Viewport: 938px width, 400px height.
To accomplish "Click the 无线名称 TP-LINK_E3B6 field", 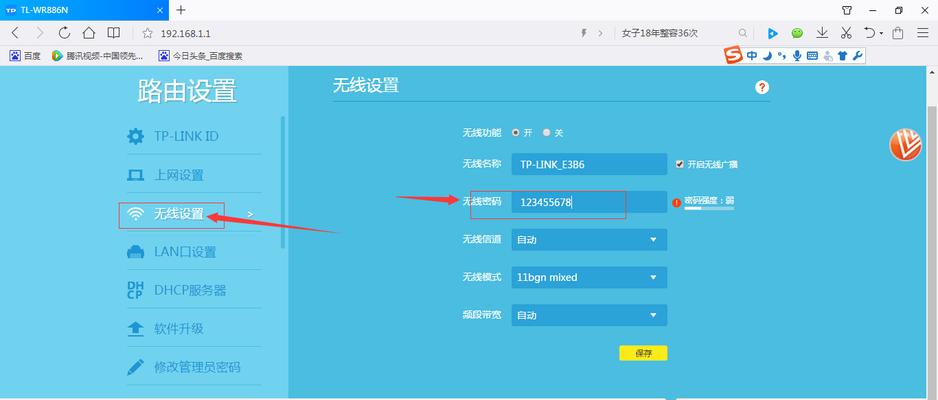I will pos(589,164).
